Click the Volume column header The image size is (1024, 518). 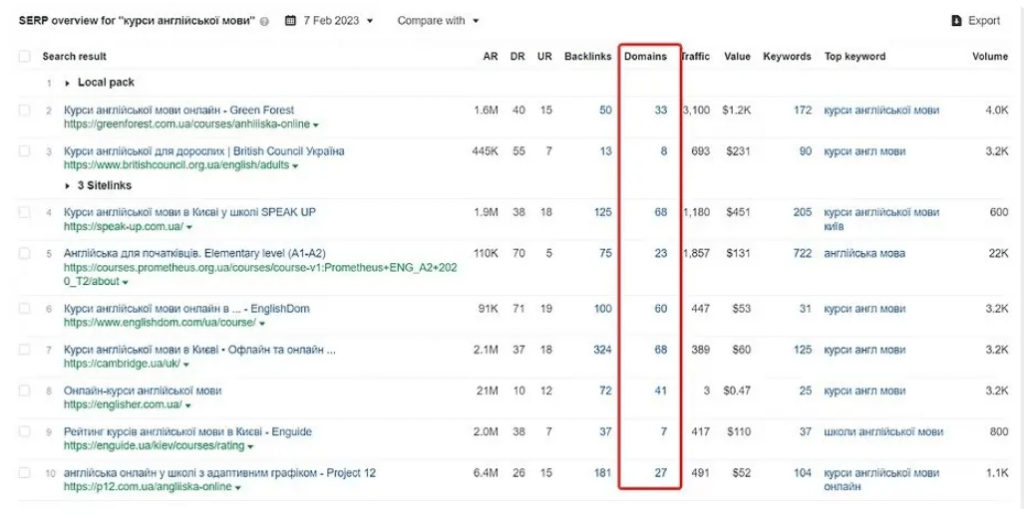(990, 56)
